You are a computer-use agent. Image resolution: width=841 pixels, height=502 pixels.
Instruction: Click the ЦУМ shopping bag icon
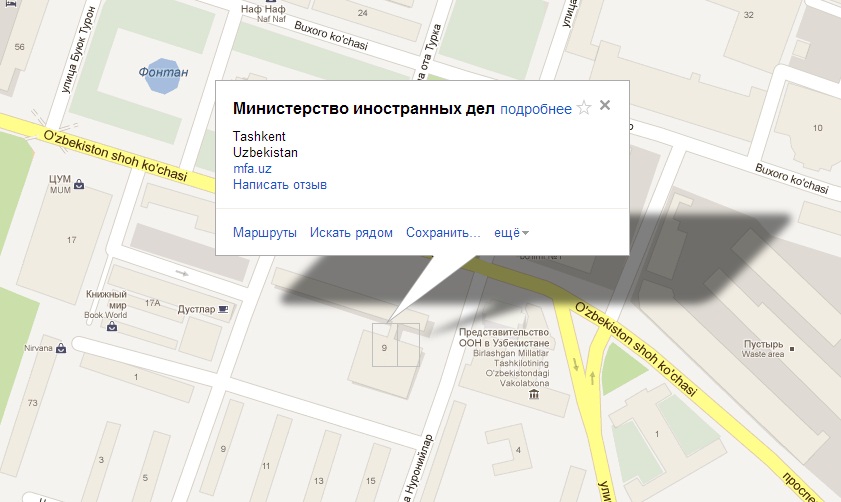click(x=79, y=184)
